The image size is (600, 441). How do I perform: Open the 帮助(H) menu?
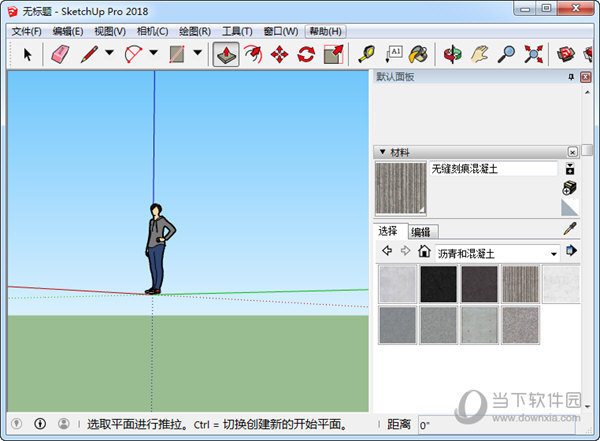(x=326, y=31)
